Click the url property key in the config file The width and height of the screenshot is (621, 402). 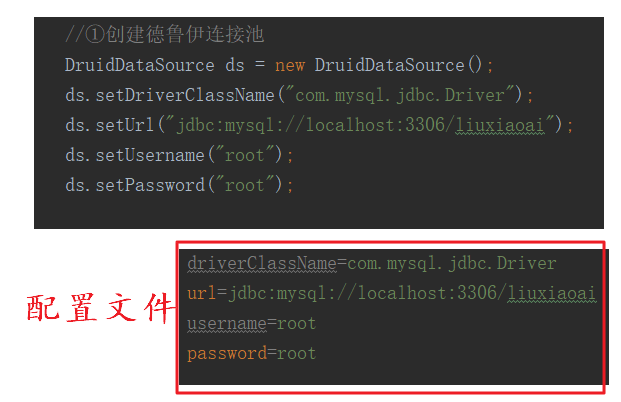[x=202, y=293]
